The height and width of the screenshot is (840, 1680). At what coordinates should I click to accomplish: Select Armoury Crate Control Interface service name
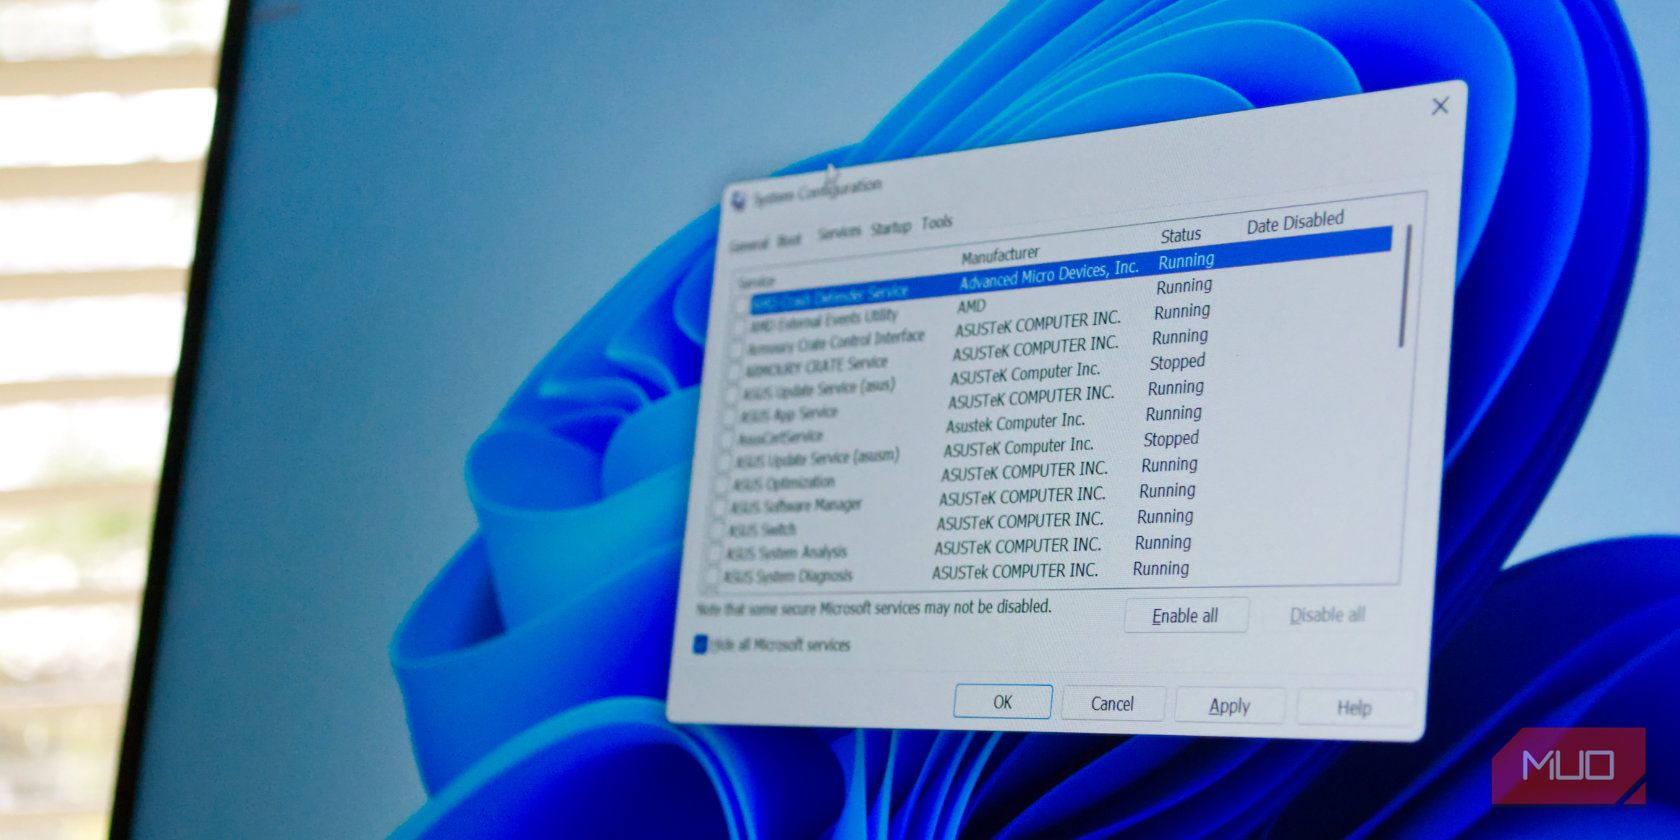837,342
